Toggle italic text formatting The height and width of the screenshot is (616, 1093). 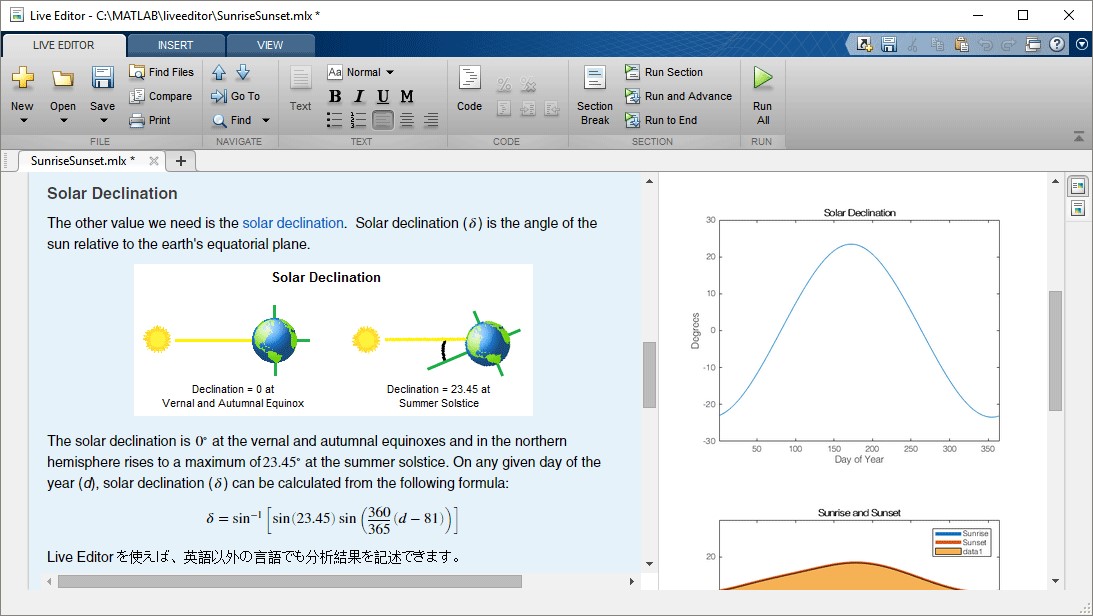(358, 96)
